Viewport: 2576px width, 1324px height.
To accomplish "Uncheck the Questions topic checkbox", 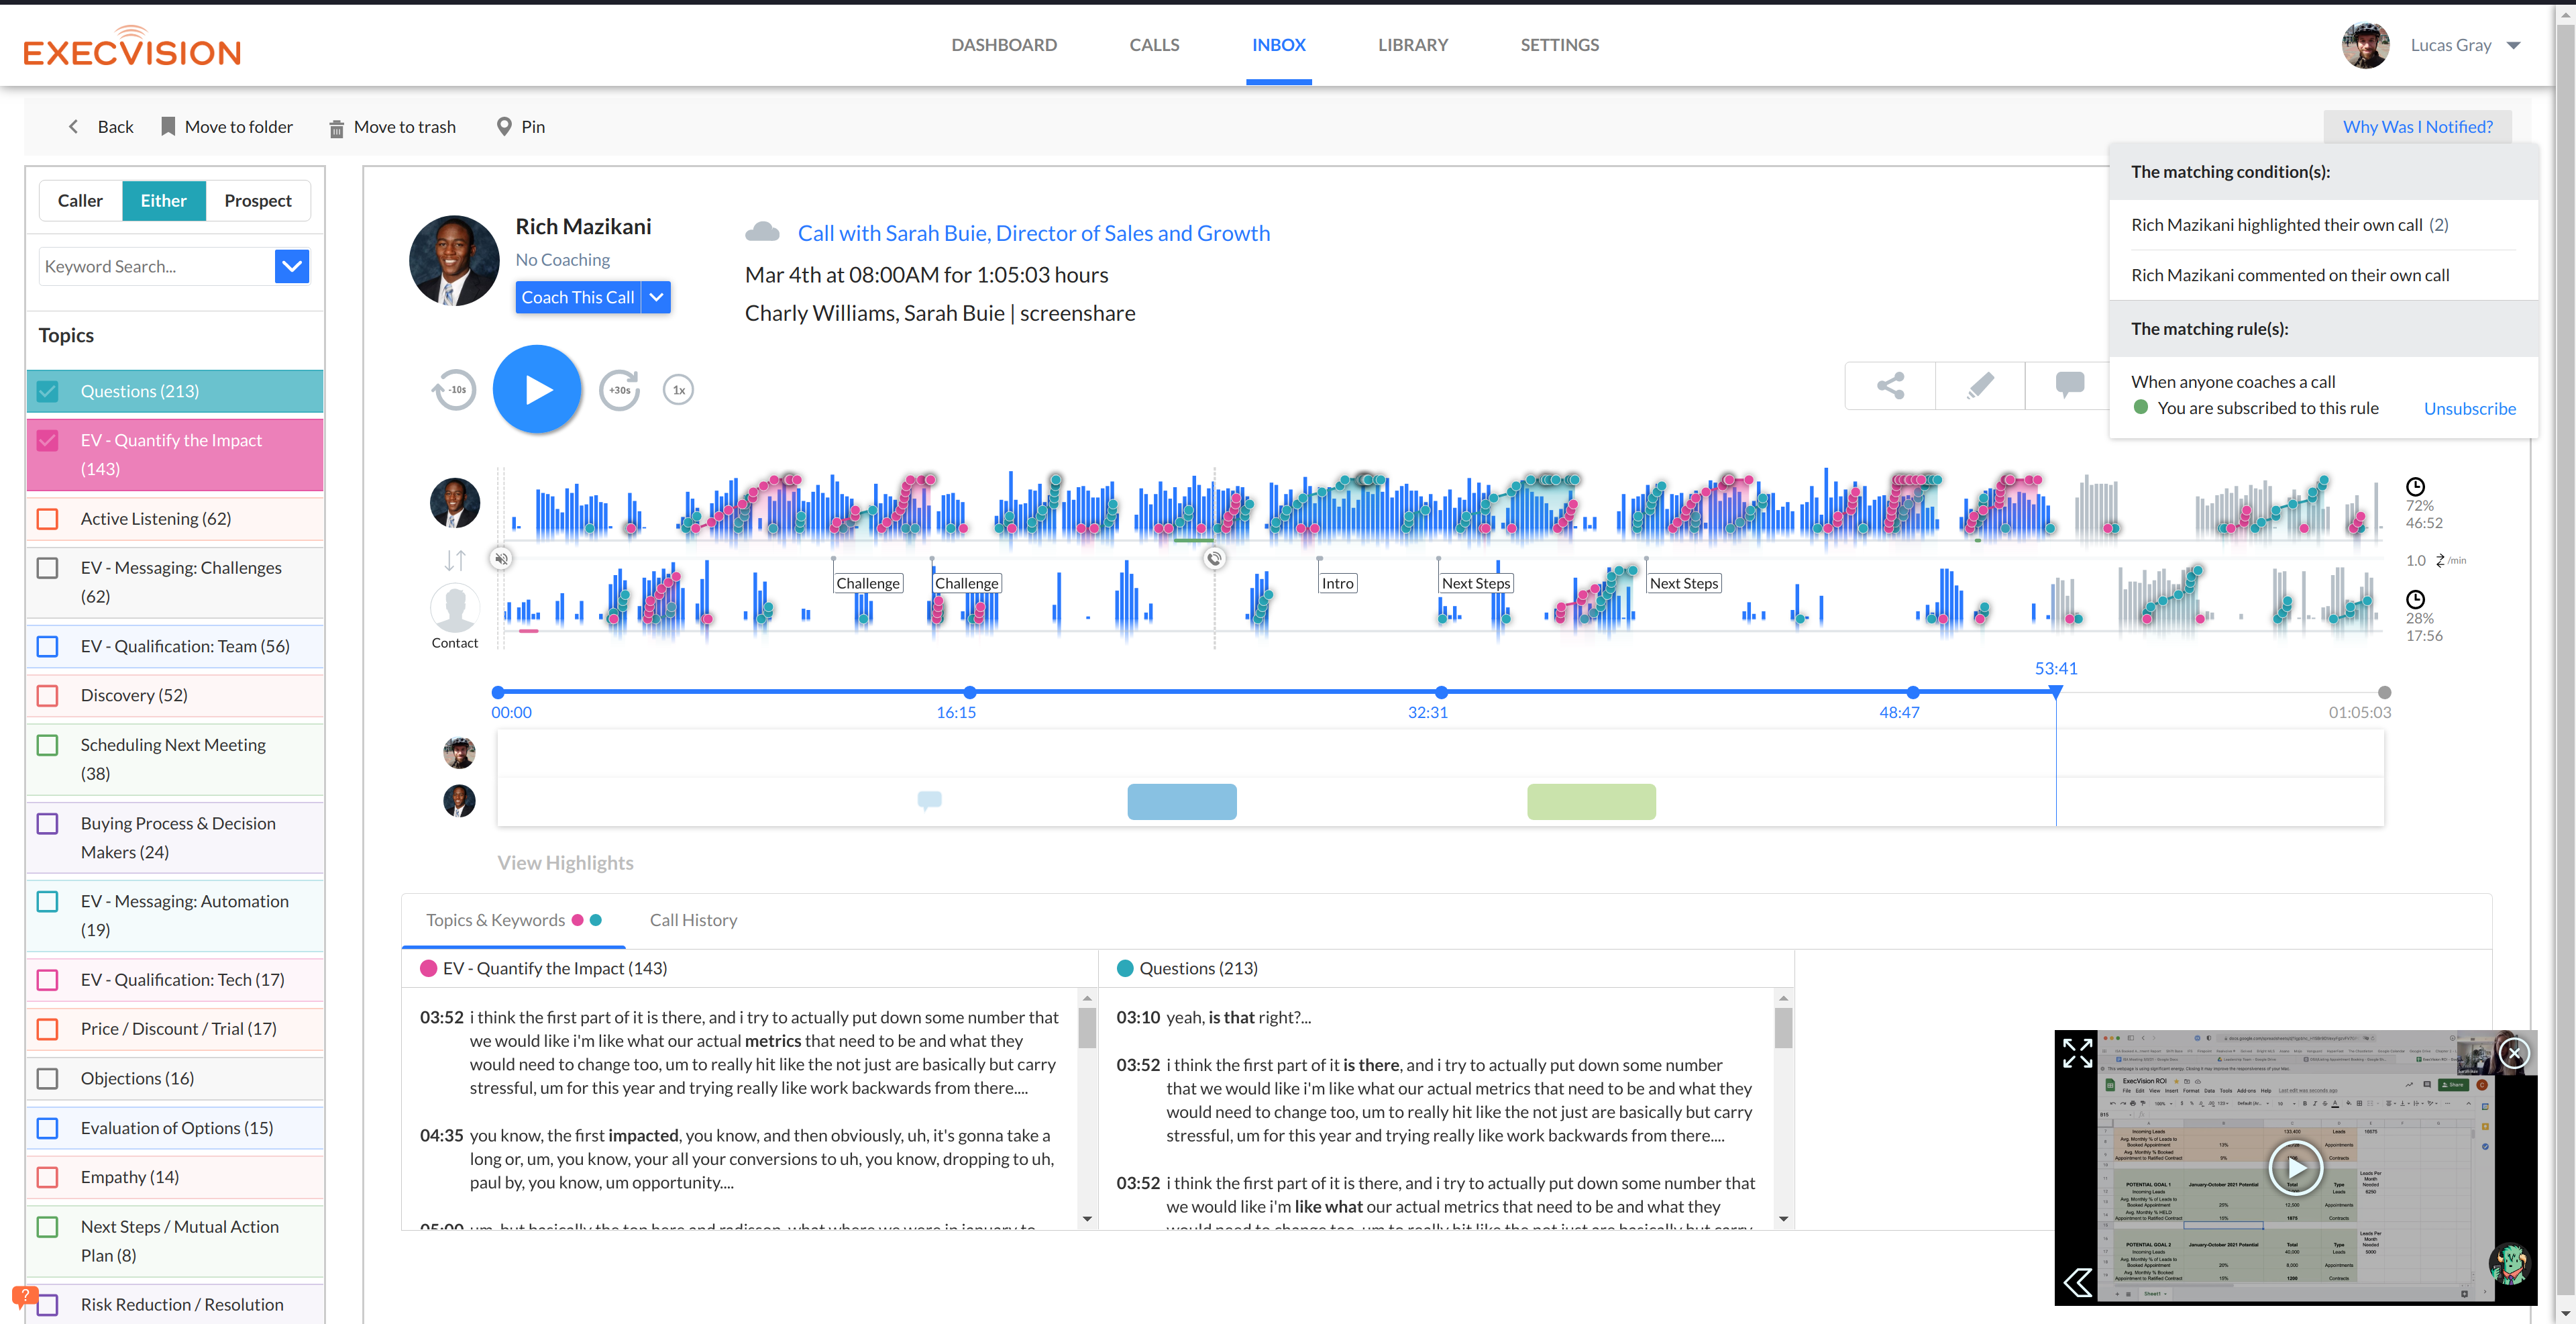I will tap(48, 391).
